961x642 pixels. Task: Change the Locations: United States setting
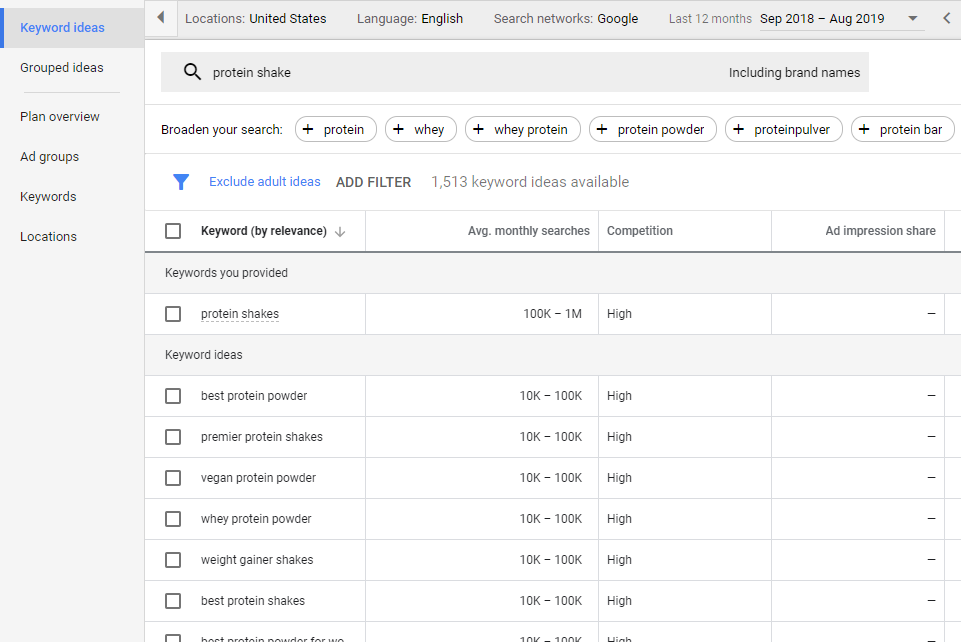click(x=256, y=19)
